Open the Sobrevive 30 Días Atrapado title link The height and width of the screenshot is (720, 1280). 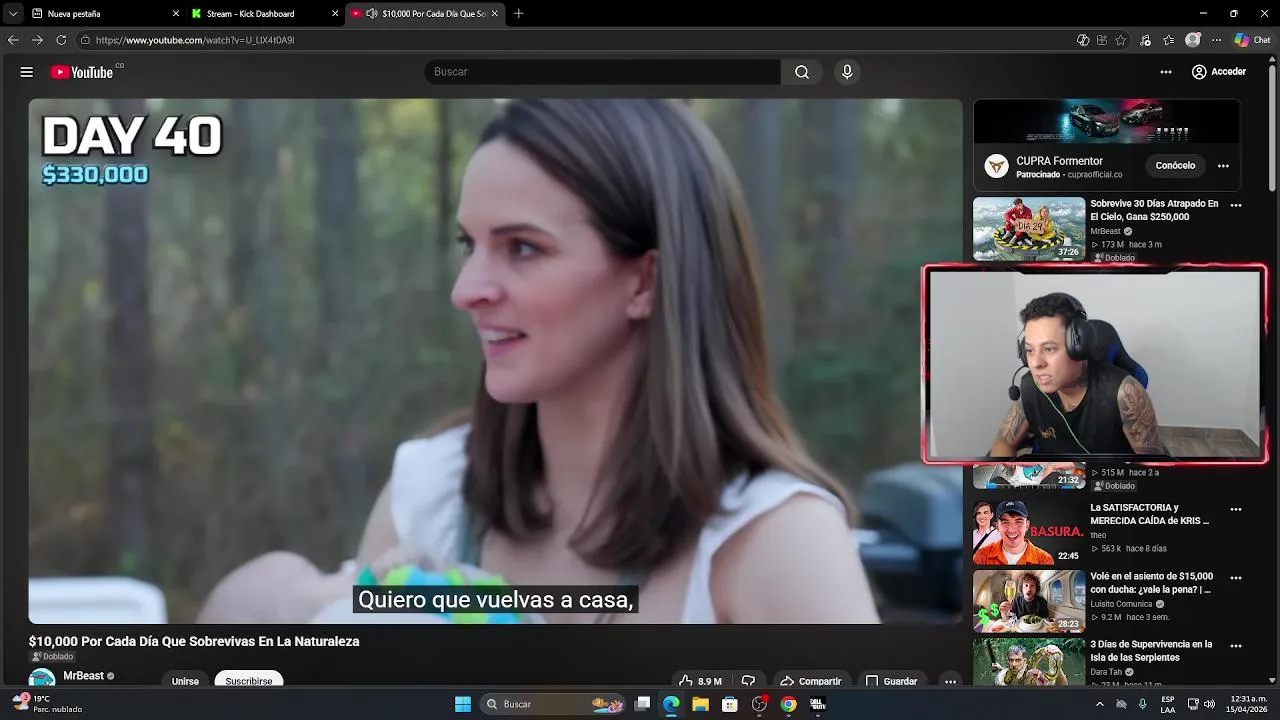tap(1154, 210)
